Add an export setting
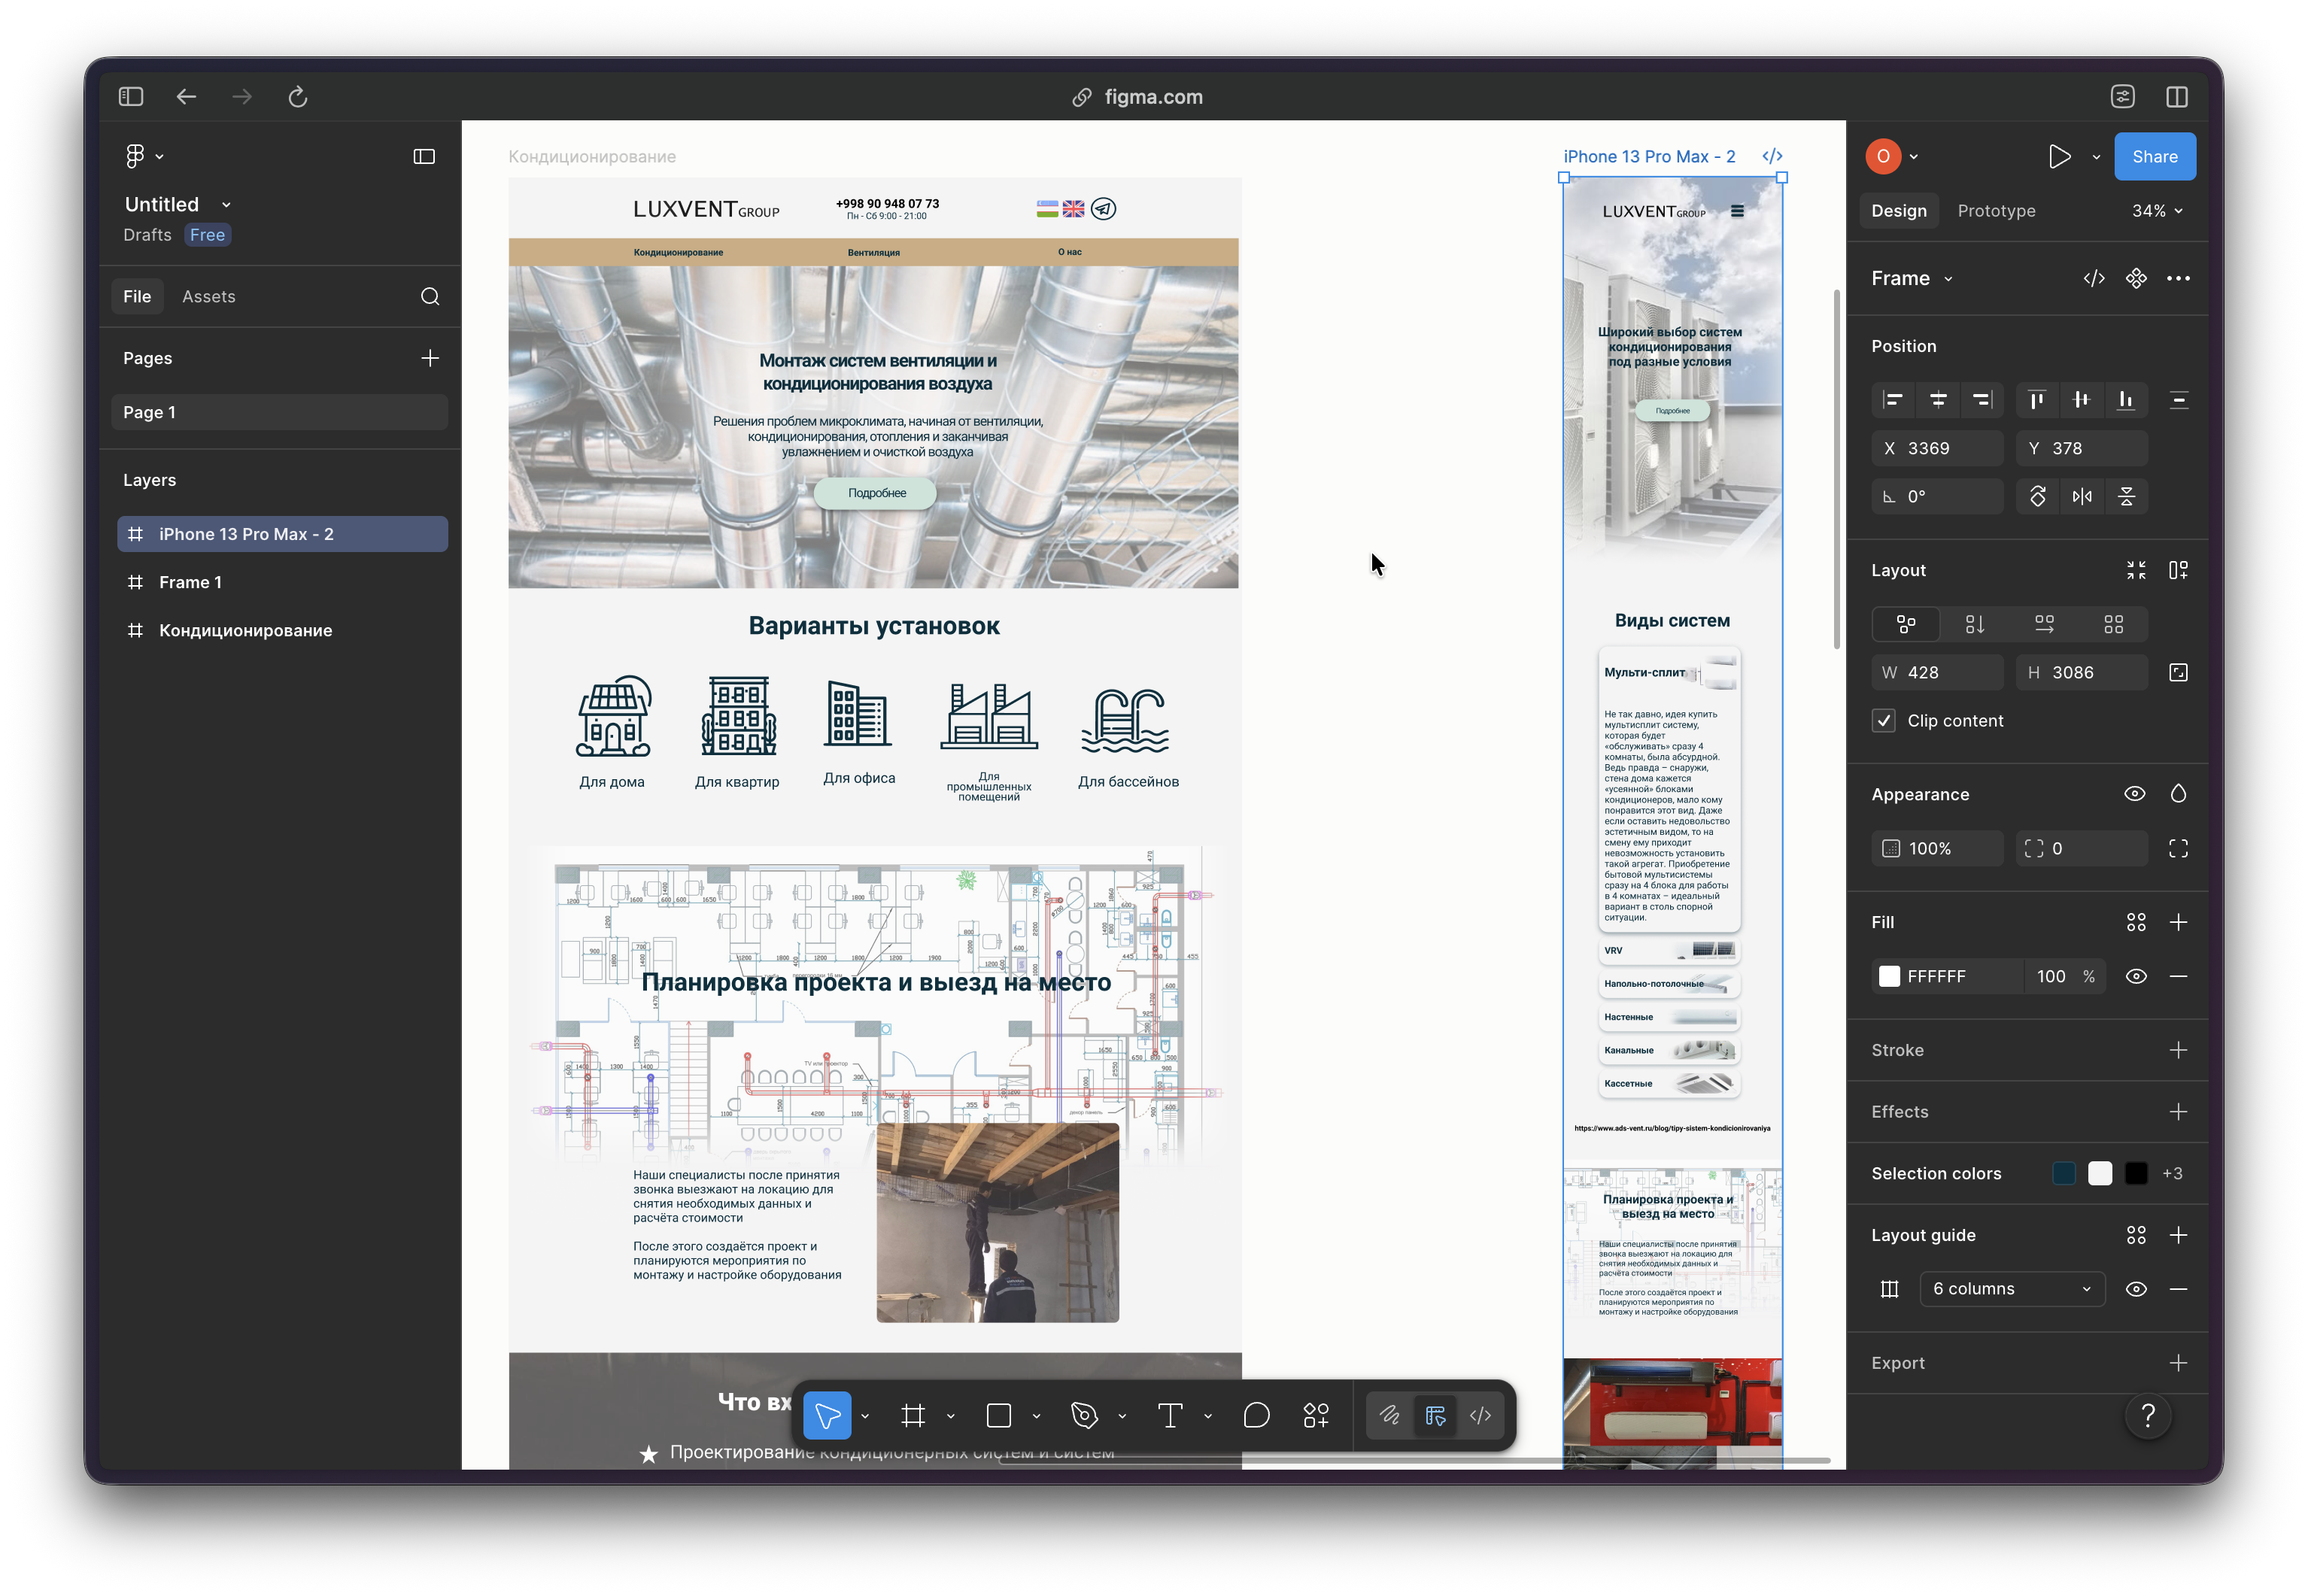Image resolution: width=2308 pixels, height=1596 pixels. (x=2178, y=1363)
